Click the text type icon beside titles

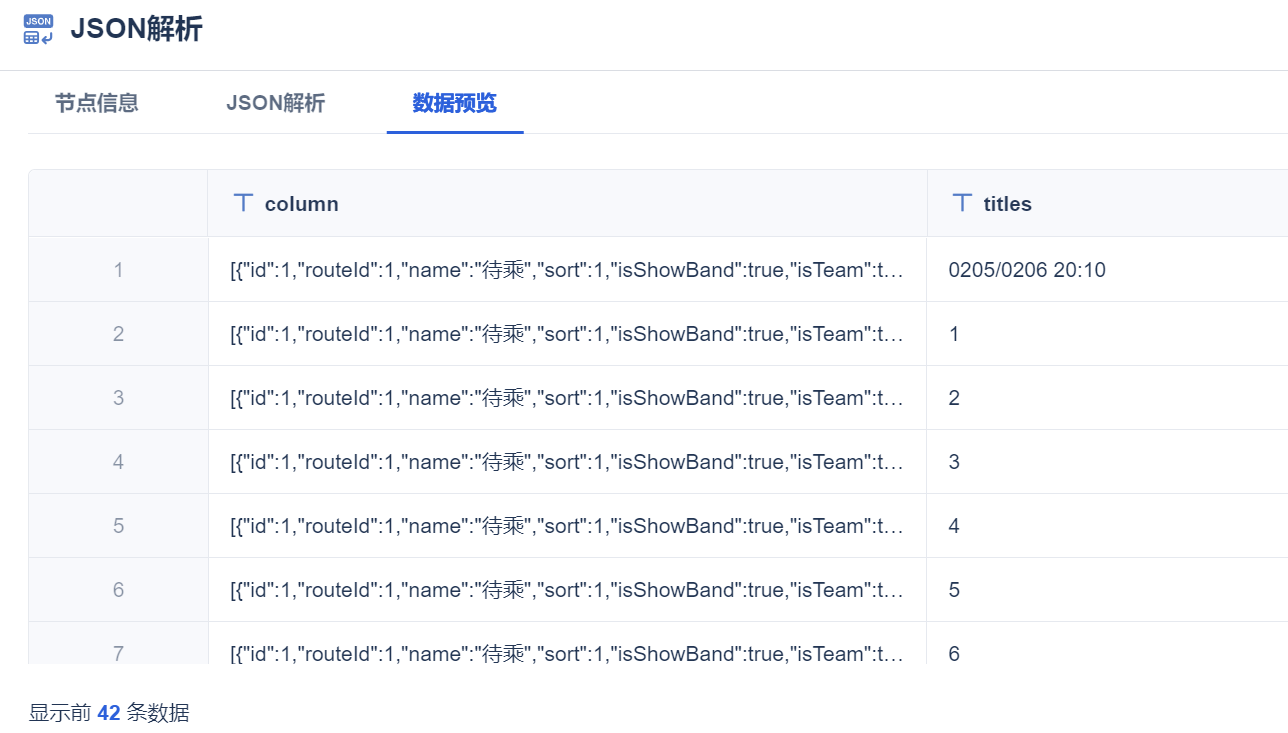[962, 203]
